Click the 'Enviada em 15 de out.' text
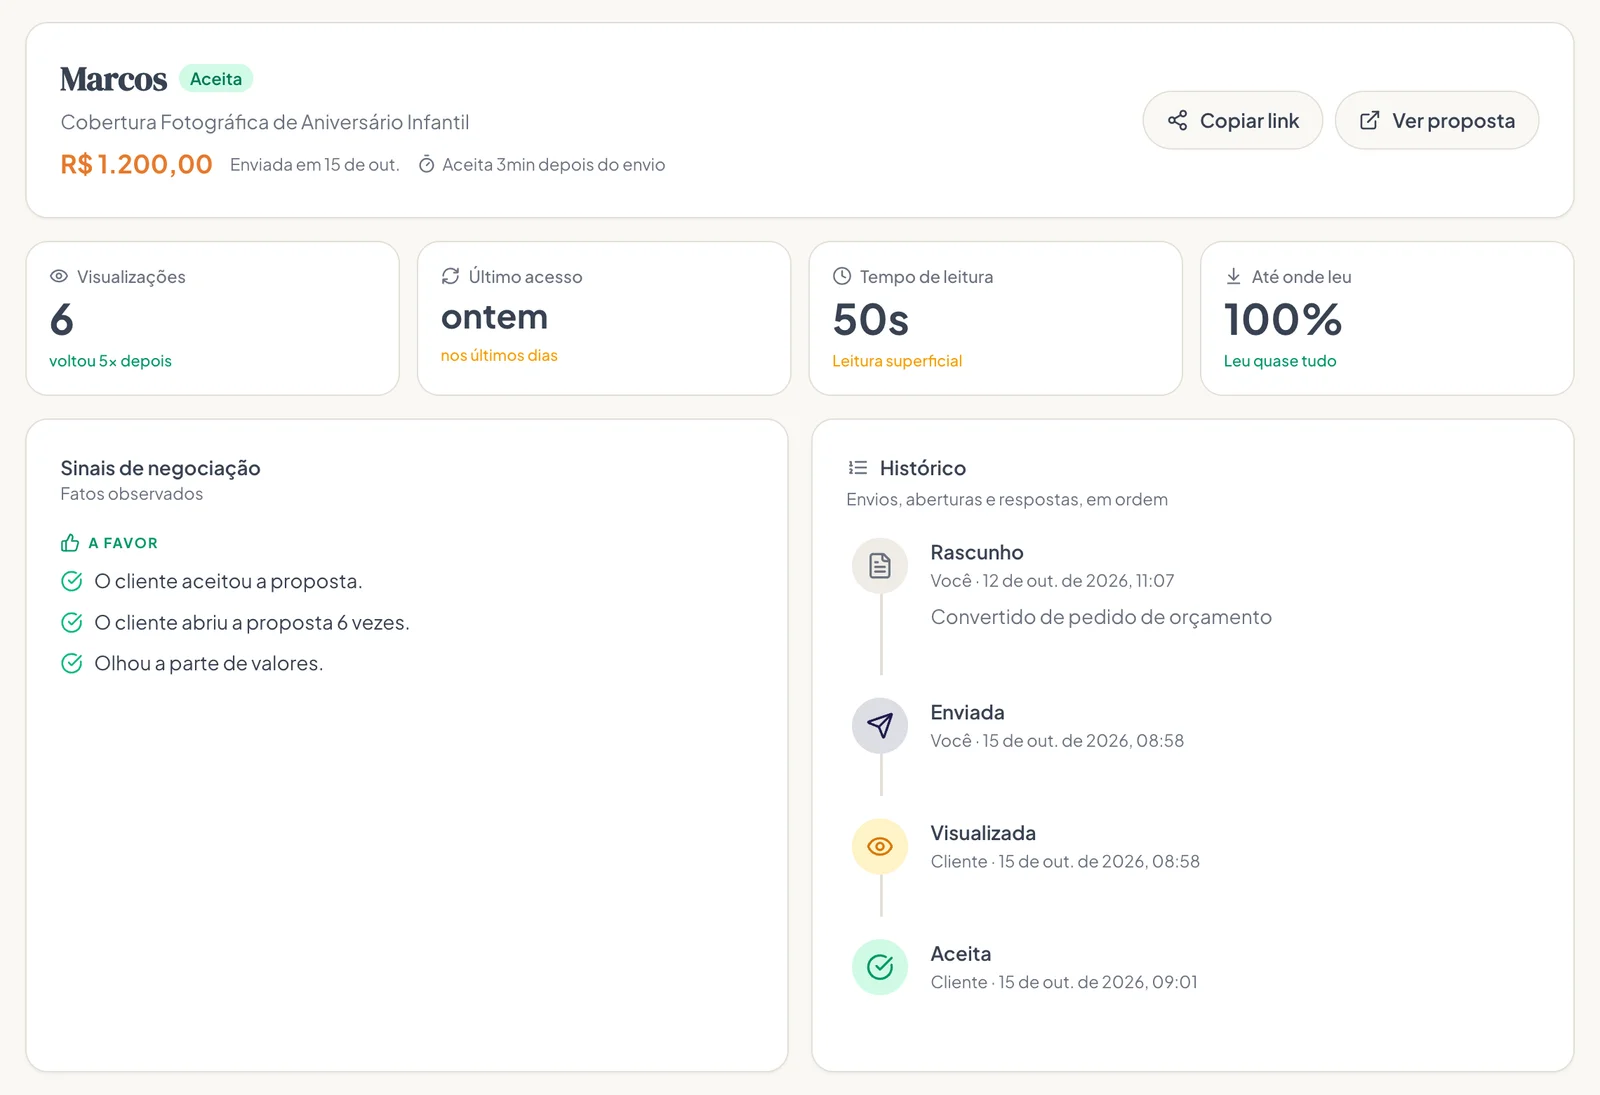 point(314,165)
